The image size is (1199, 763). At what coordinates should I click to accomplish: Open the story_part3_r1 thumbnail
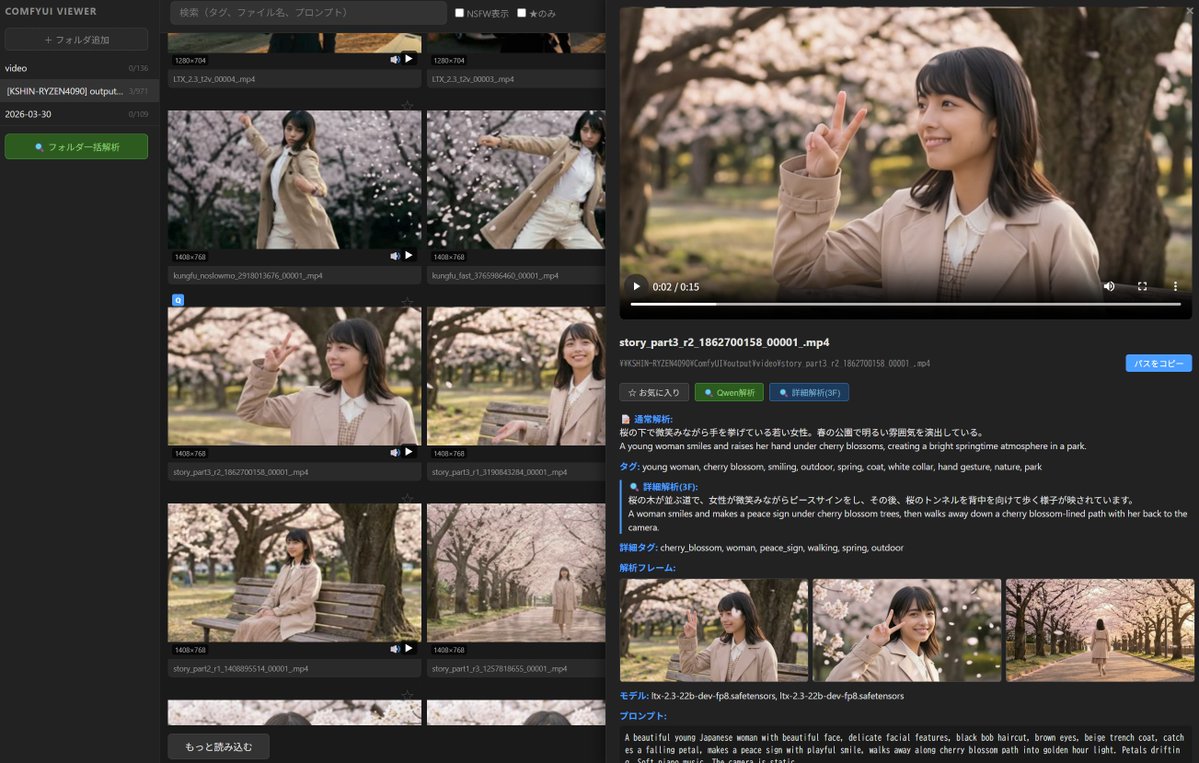tap(516, 376)
